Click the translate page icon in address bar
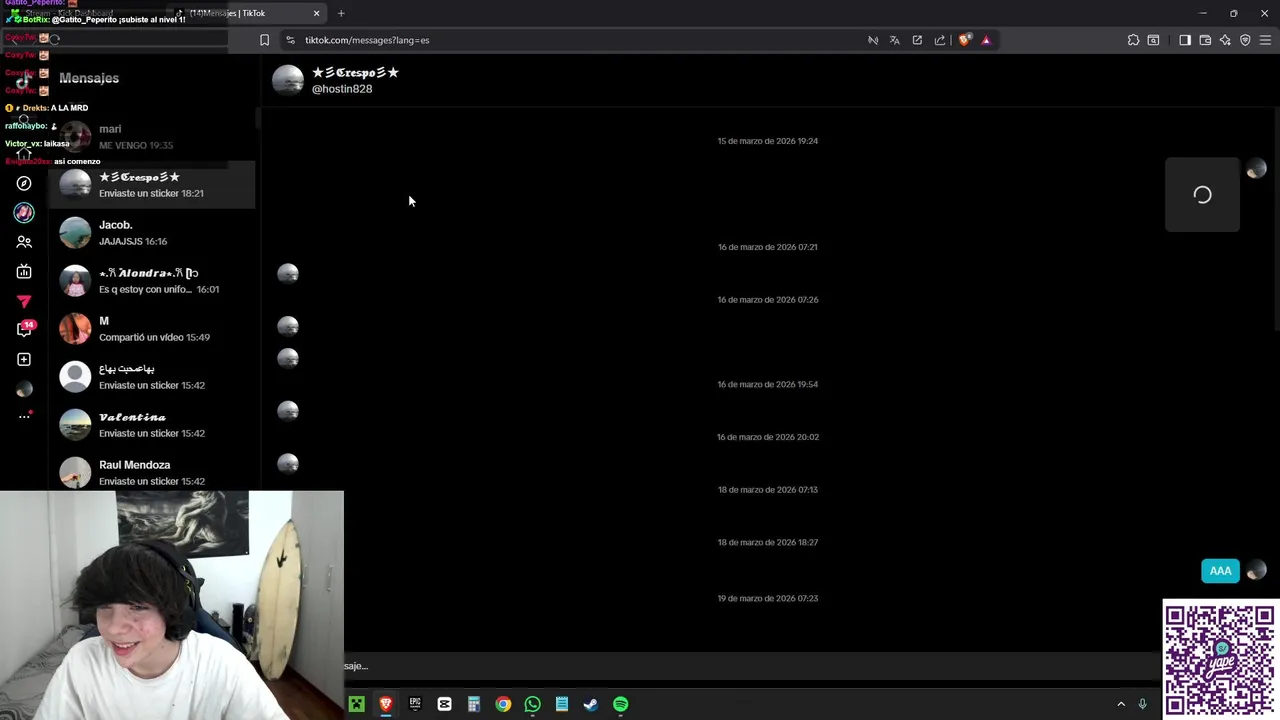The width and height of the screenshot is (1280, 720). pos(895,40)
